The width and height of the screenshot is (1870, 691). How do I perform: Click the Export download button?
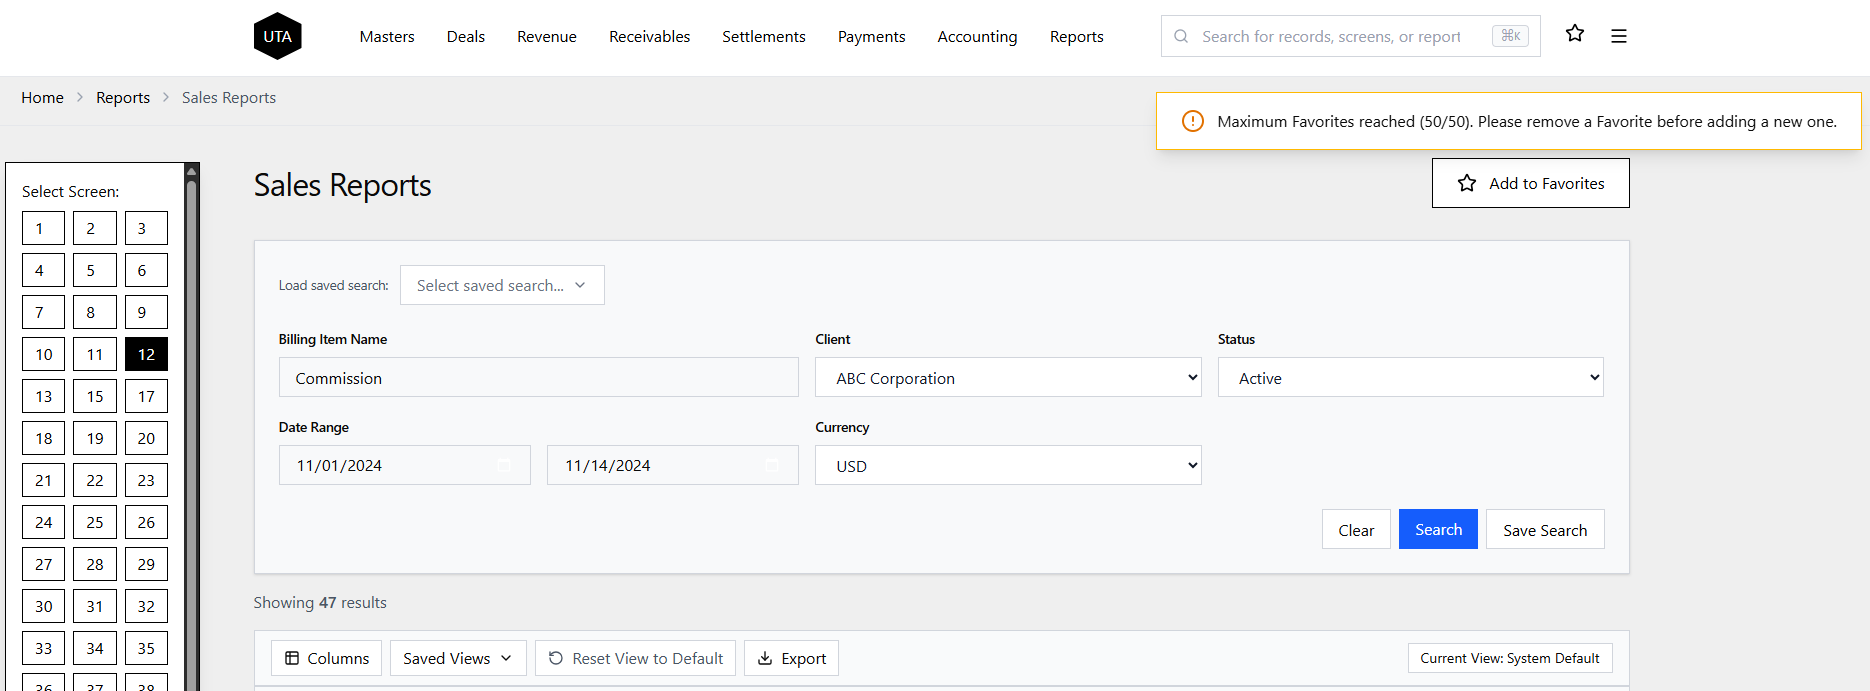(791, 658)
